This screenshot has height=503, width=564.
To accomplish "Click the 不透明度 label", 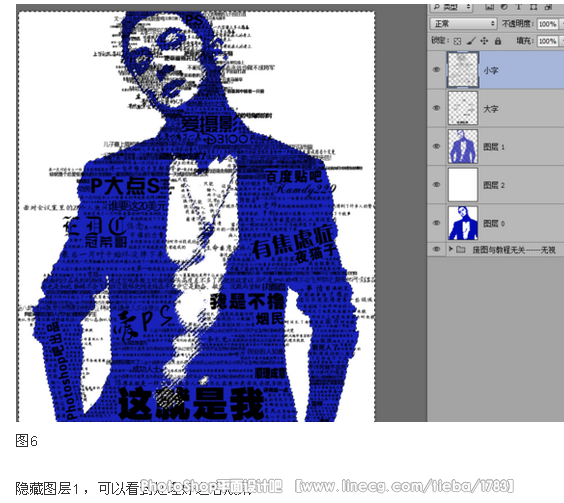I will coord(518,24).
